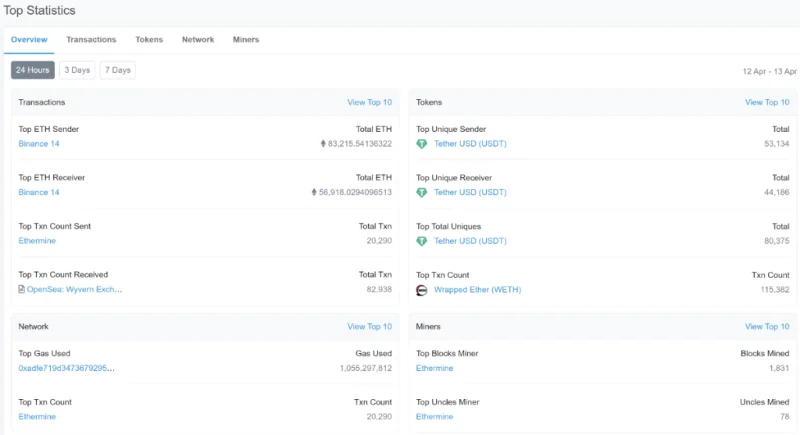Click the Top Total Uniques label
Viewport: 800px width, 435px height.
point(448,226)
